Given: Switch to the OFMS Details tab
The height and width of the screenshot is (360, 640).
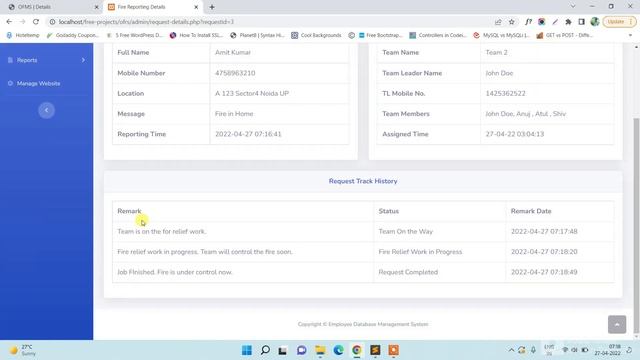Looking at the screenshot, I should (52, 7).
